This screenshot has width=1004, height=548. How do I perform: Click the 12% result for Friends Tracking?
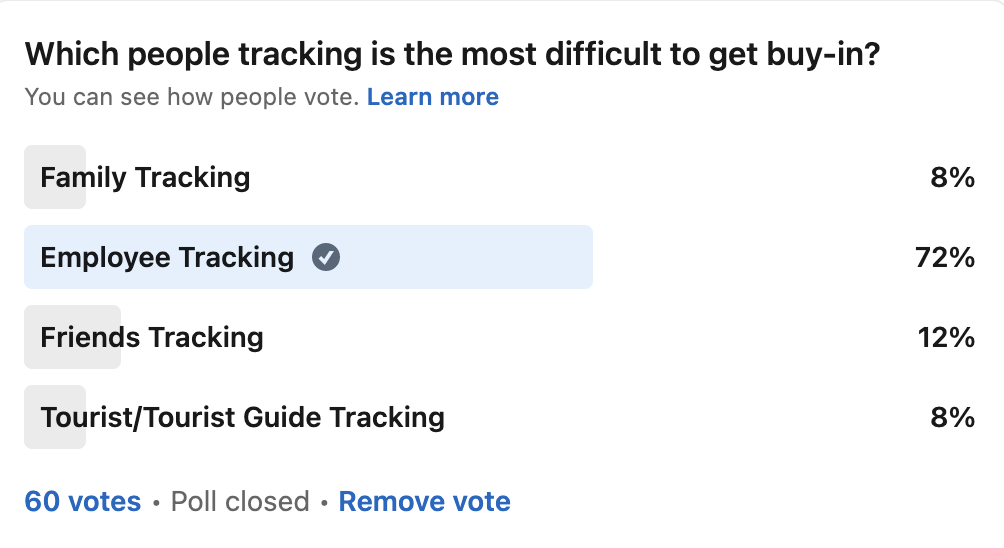946,338
